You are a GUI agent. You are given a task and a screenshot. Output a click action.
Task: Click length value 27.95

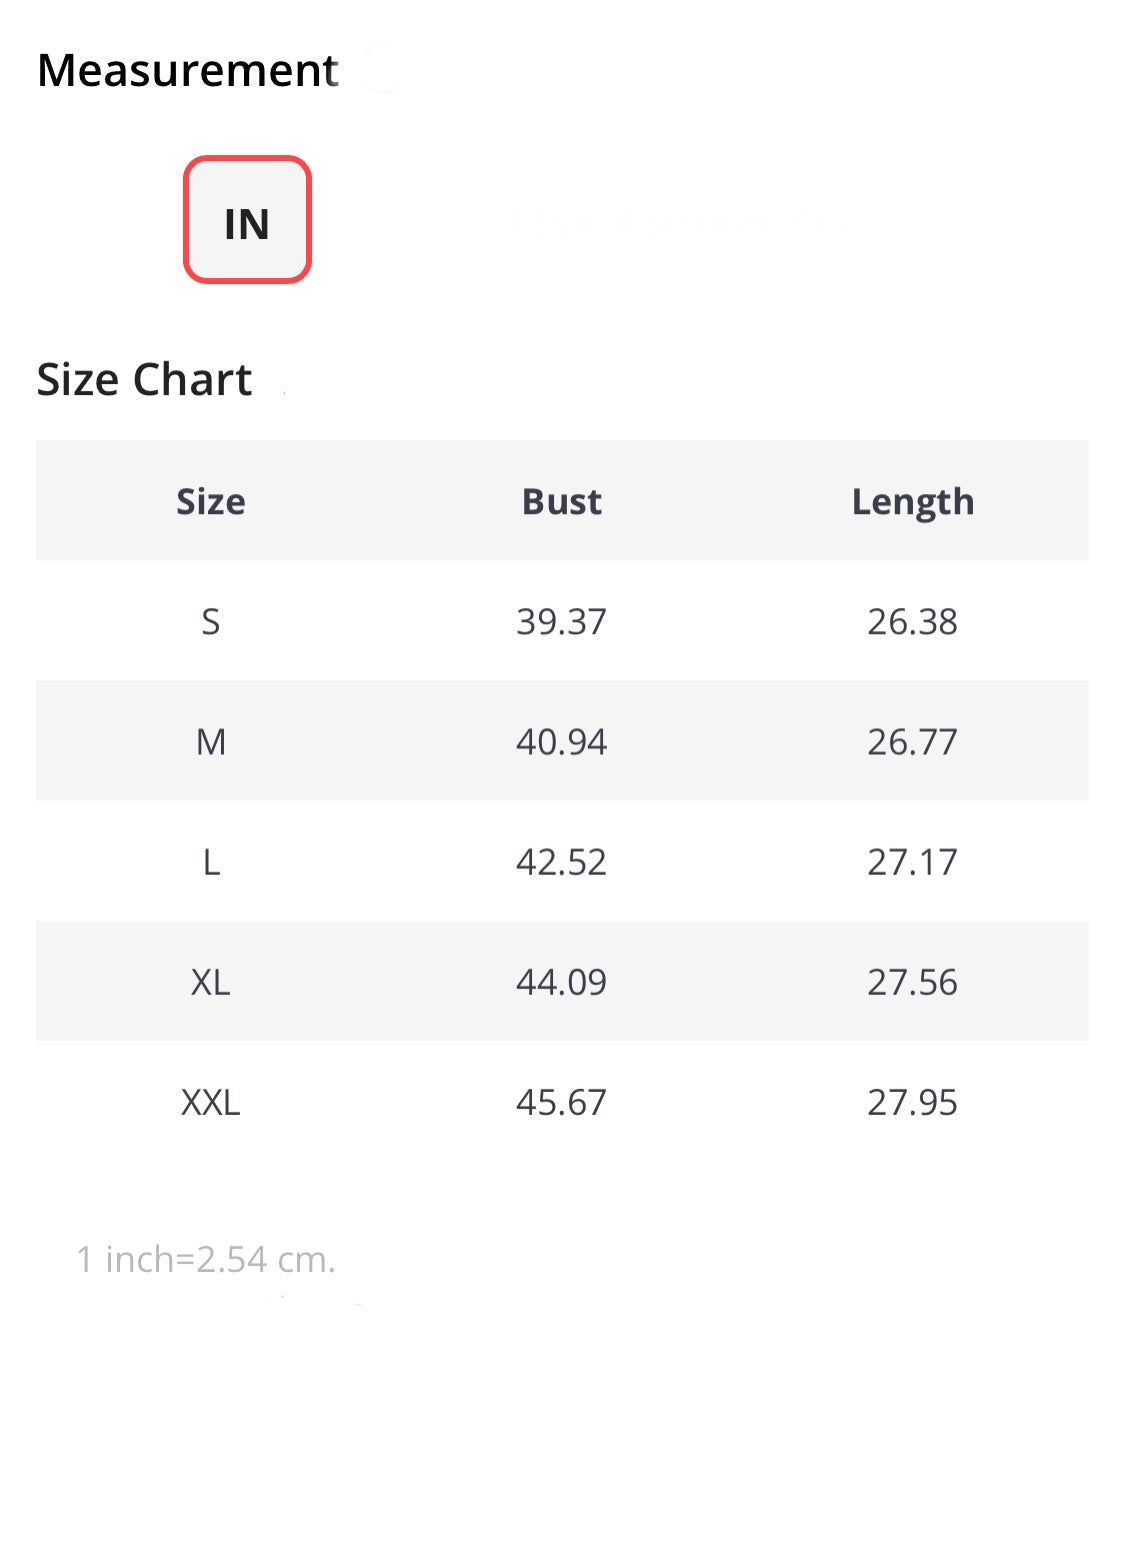[912, 1102]
